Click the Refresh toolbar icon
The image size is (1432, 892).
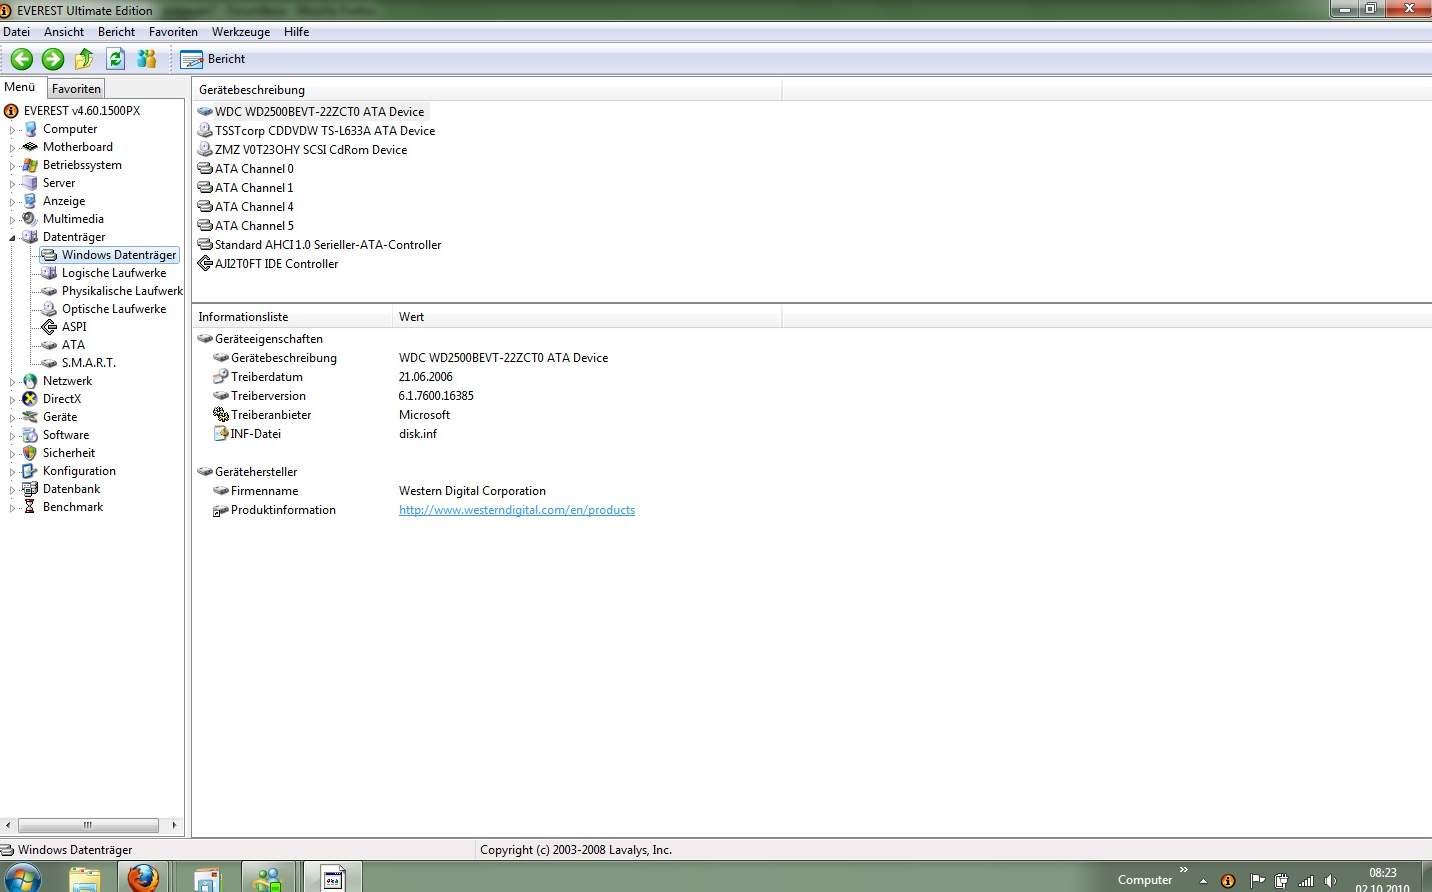[116, 59]
